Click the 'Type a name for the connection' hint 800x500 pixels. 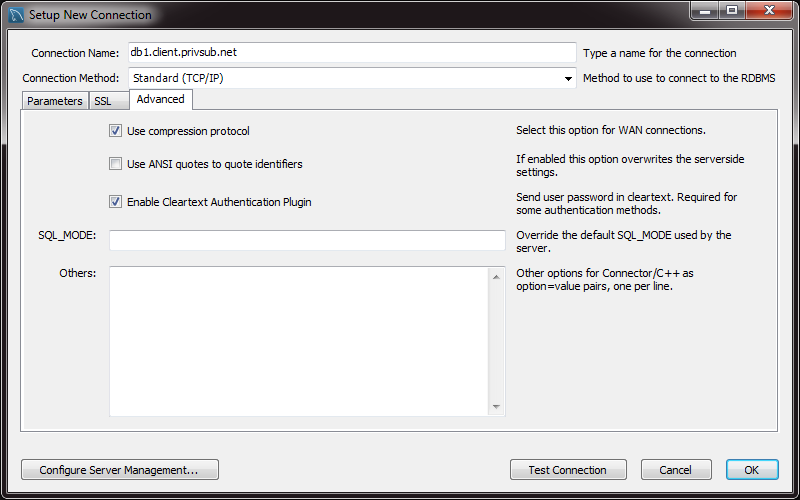point(660,53)
